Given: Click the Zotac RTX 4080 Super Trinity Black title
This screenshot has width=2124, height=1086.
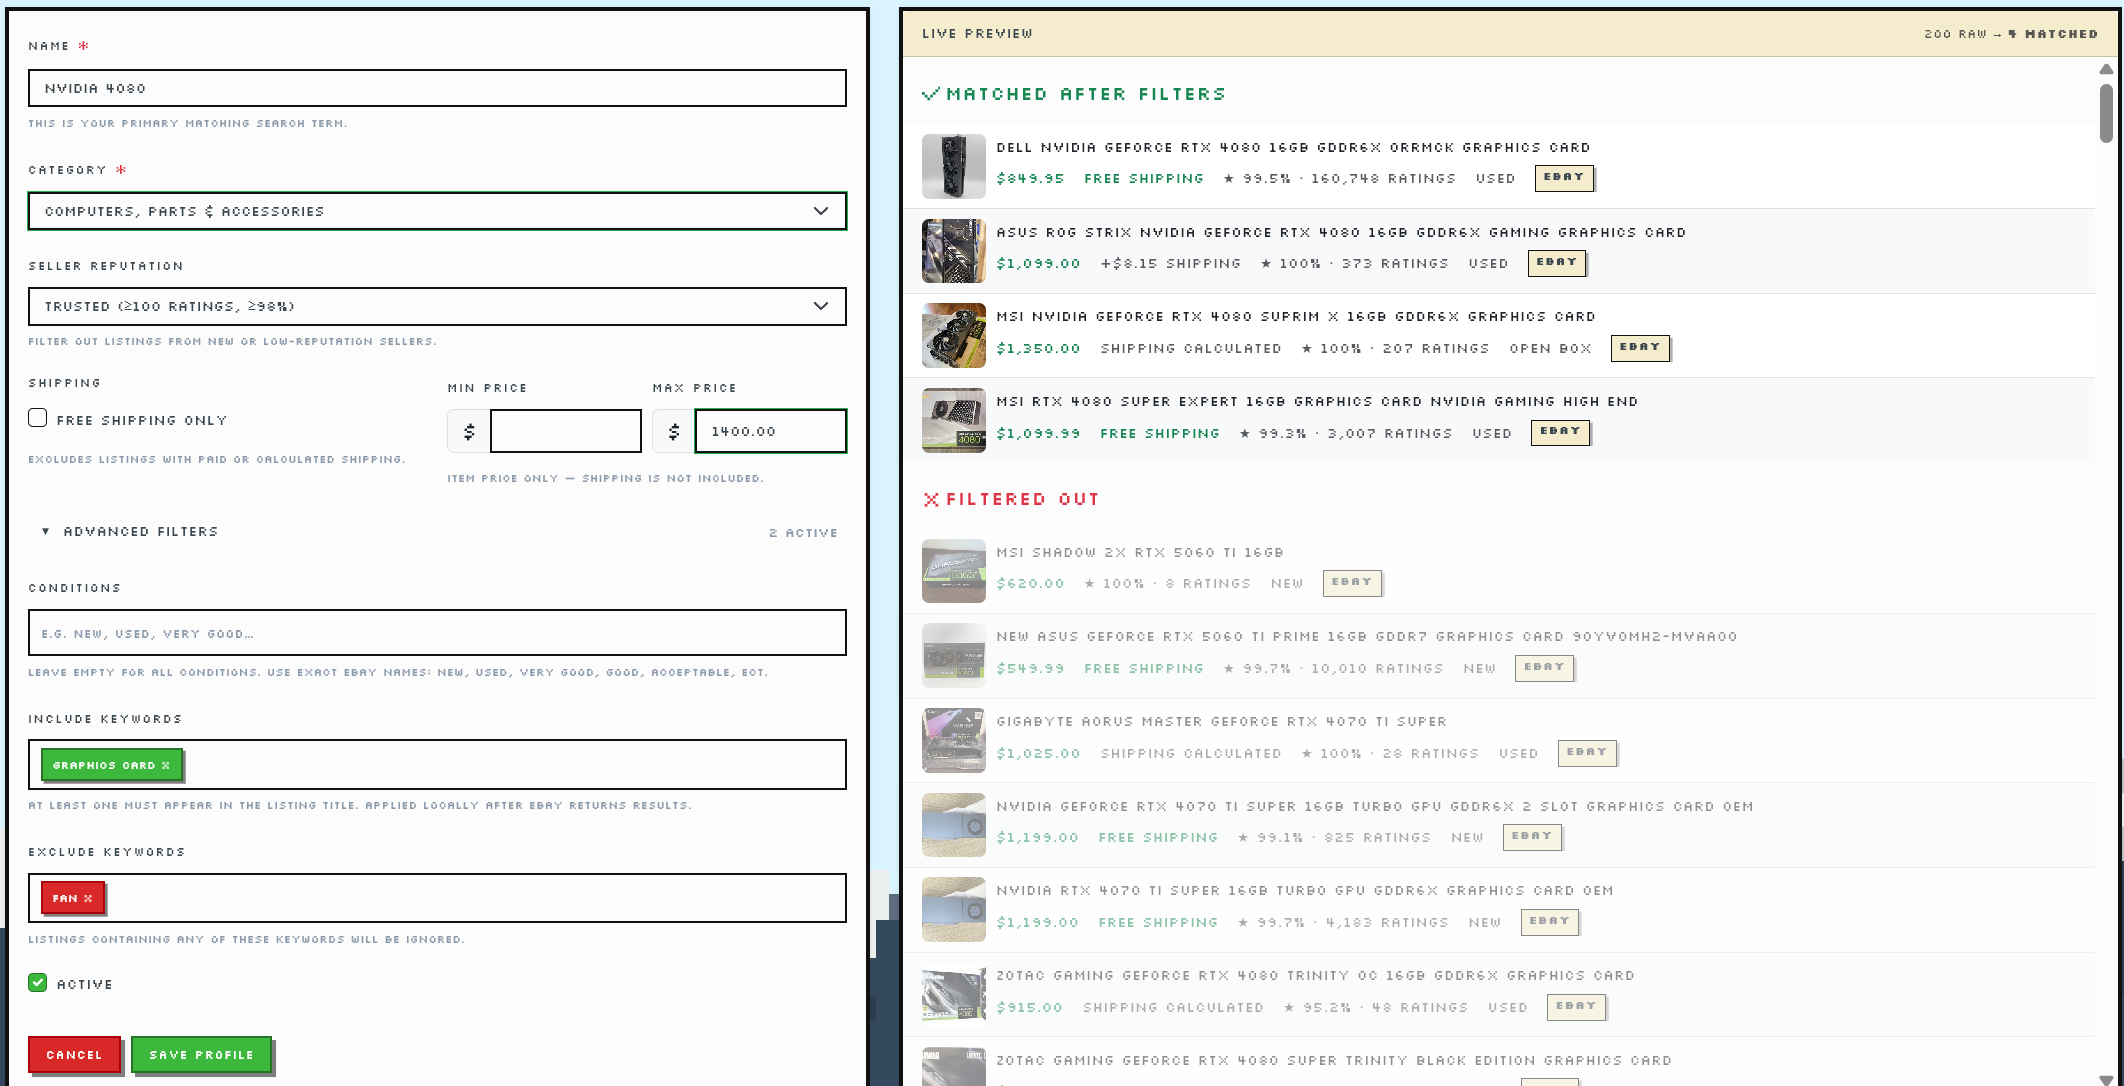Looking at the screenshot, I should coord(1334,1061).
